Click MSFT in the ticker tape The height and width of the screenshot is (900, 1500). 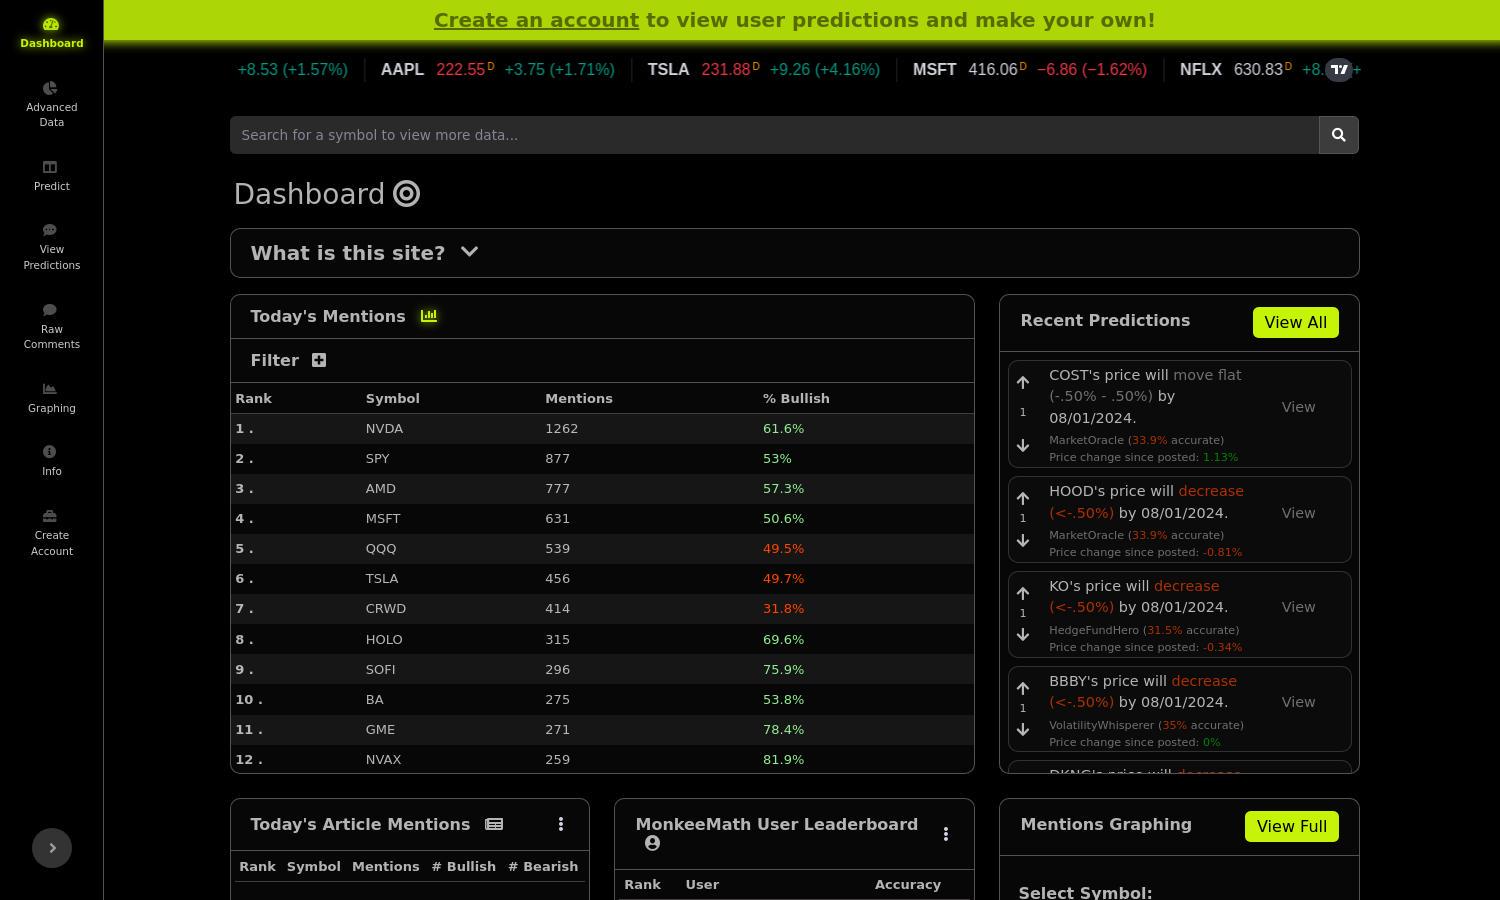click(934, 69)
